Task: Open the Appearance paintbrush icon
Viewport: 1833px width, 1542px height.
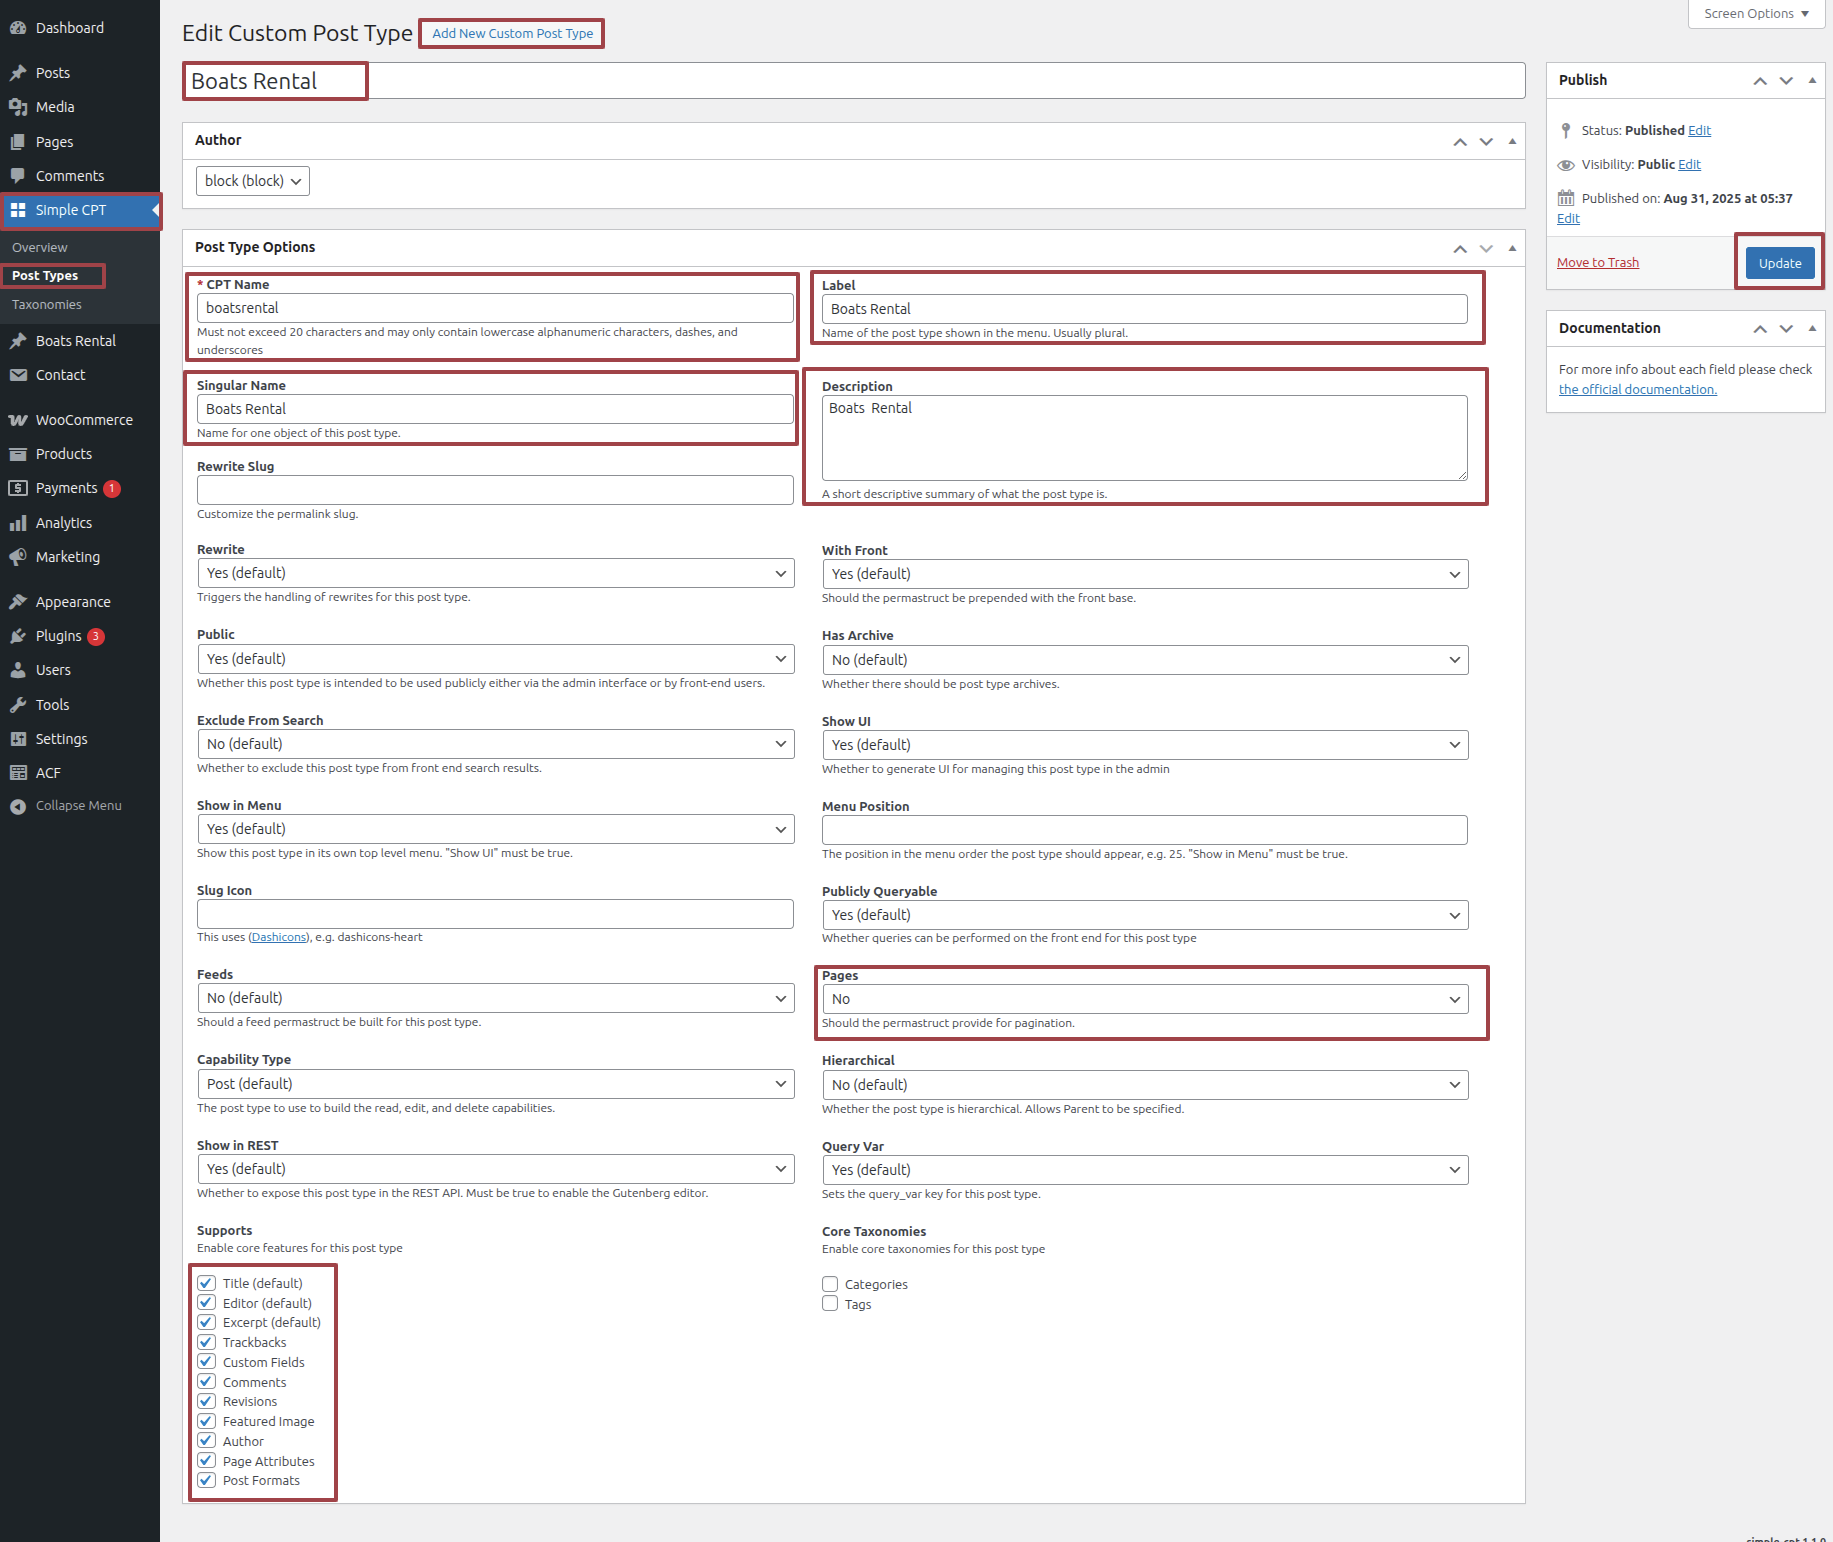Action: click(18, 602)
